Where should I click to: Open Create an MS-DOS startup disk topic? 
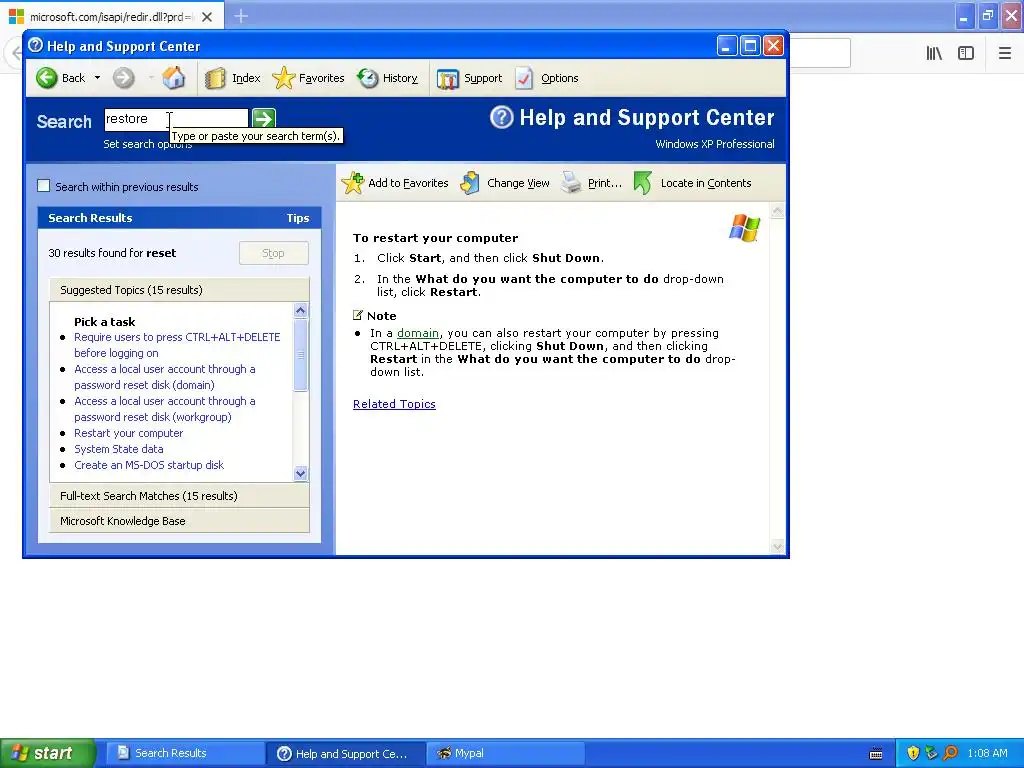pos(149,465)
